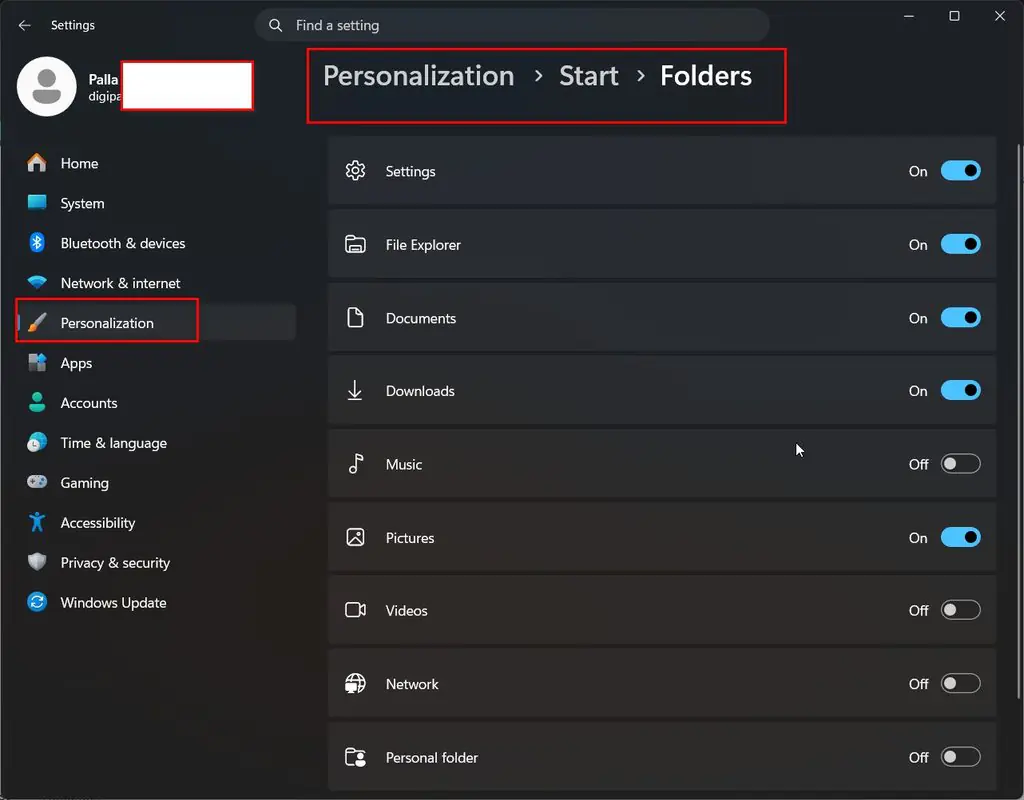Click the Accounts person icon

pyautogui.click(x=37, y=402)
